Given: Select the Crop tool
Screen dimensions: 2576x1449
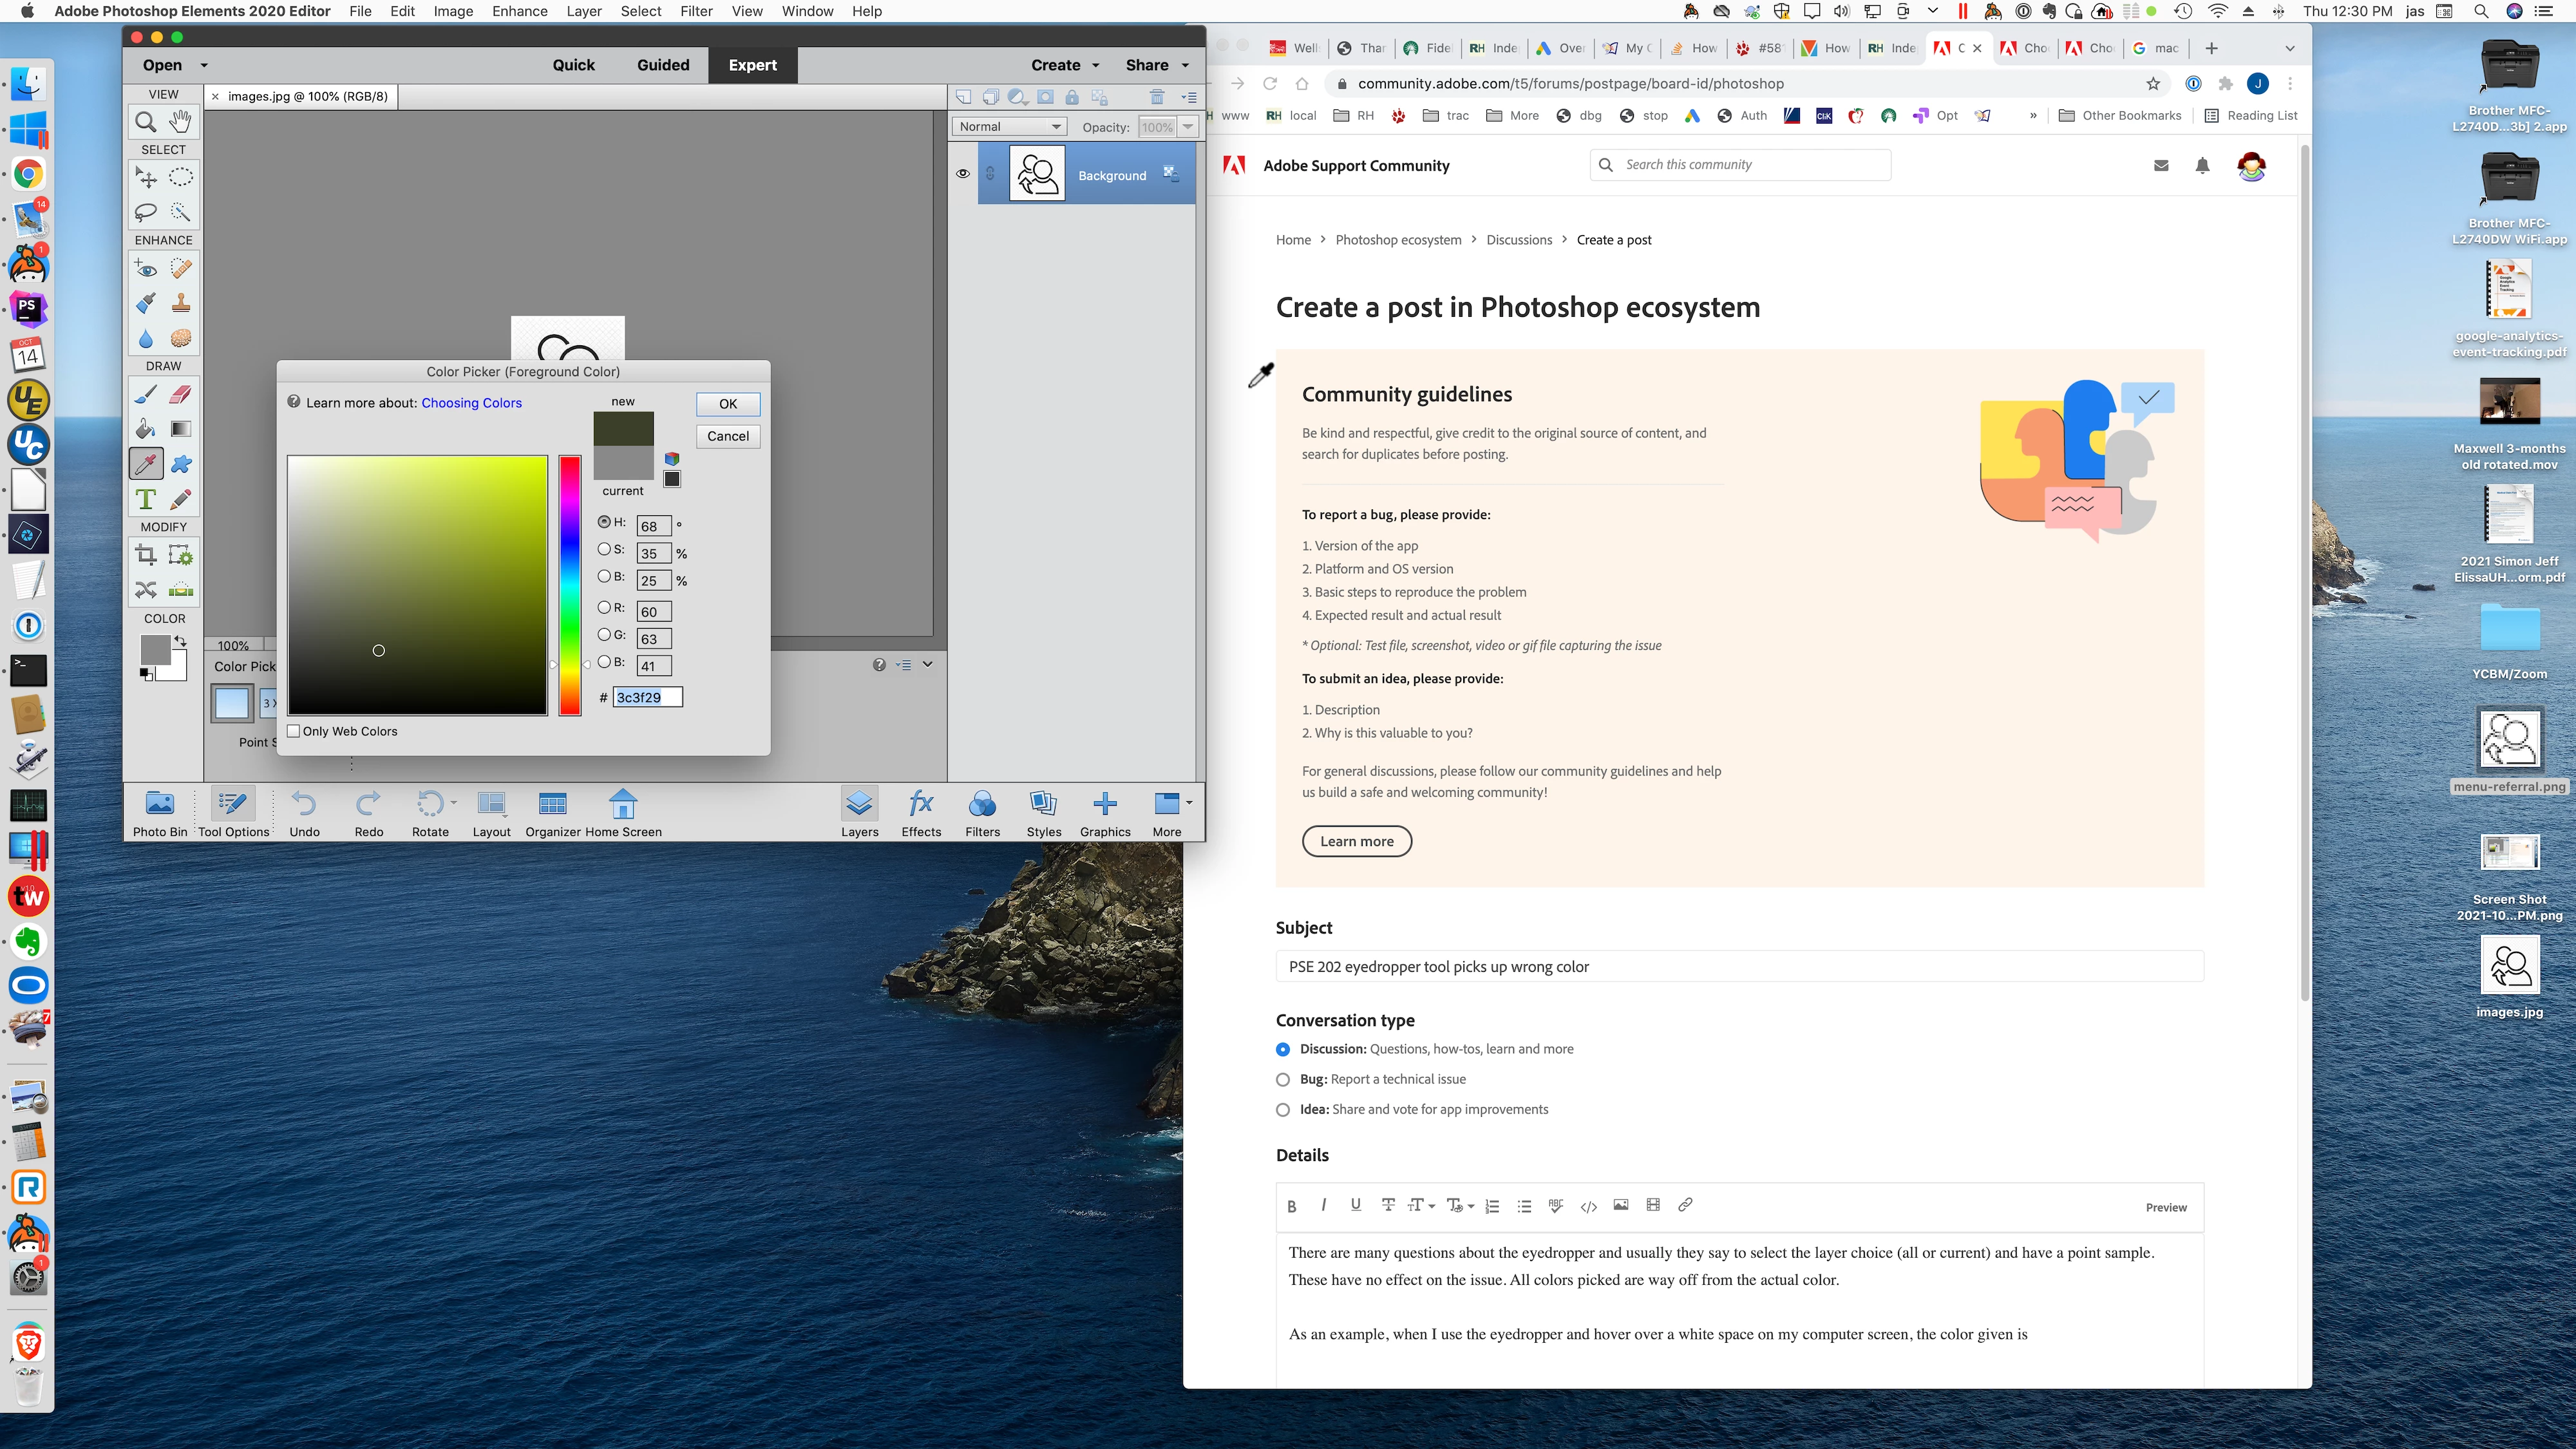Looking at the screenshot, I should coord(146,555).
